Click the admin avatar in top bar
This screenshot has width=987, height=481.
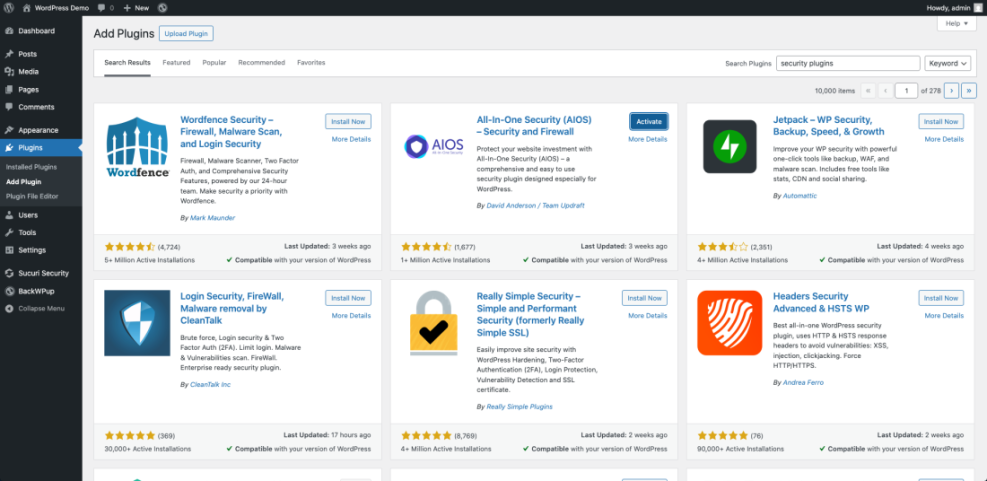click(978, 8)
